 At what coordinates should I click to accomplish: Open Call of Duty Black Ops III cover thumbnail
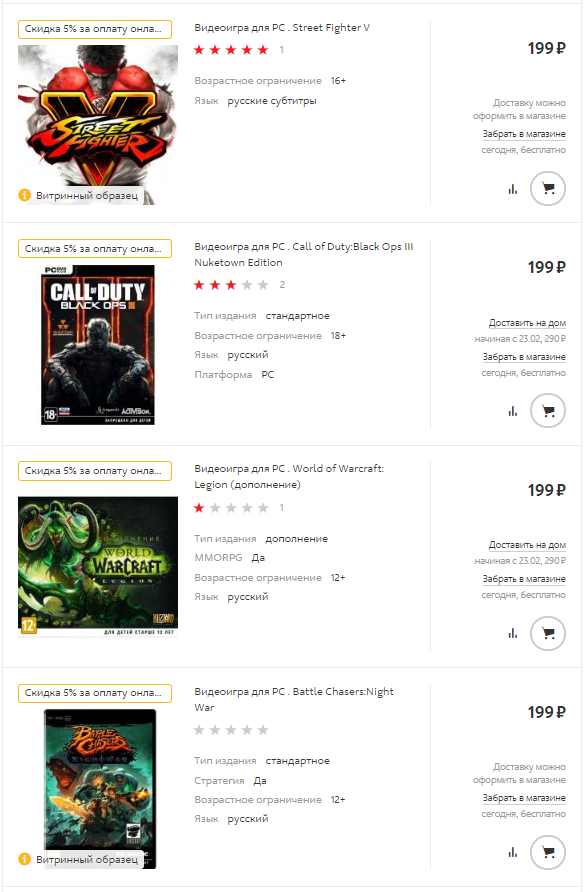[98, 345]
